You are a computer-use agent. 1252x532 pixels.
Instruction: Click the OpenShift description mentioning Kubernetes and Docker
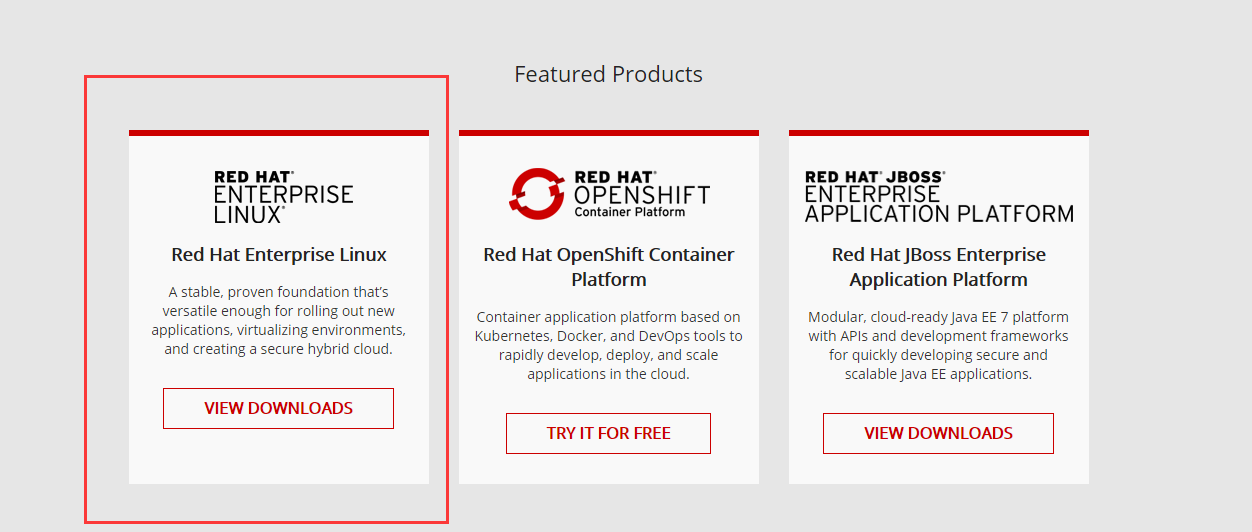[x=609, y=345]
